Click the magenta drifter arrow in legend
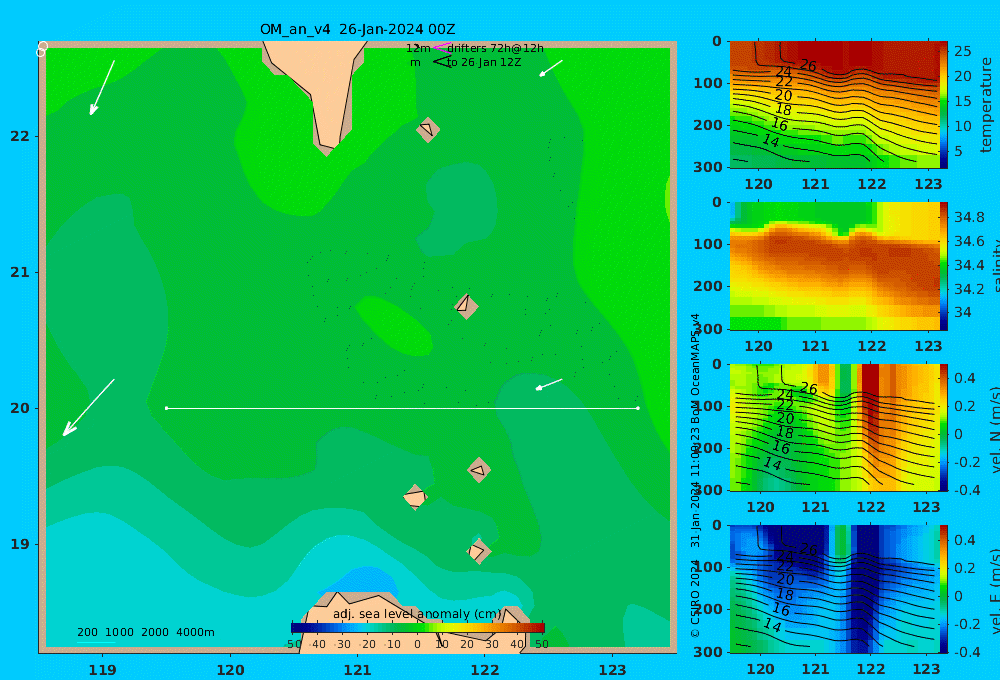This screenshot has width=1000, height=680. pos(441,48)
